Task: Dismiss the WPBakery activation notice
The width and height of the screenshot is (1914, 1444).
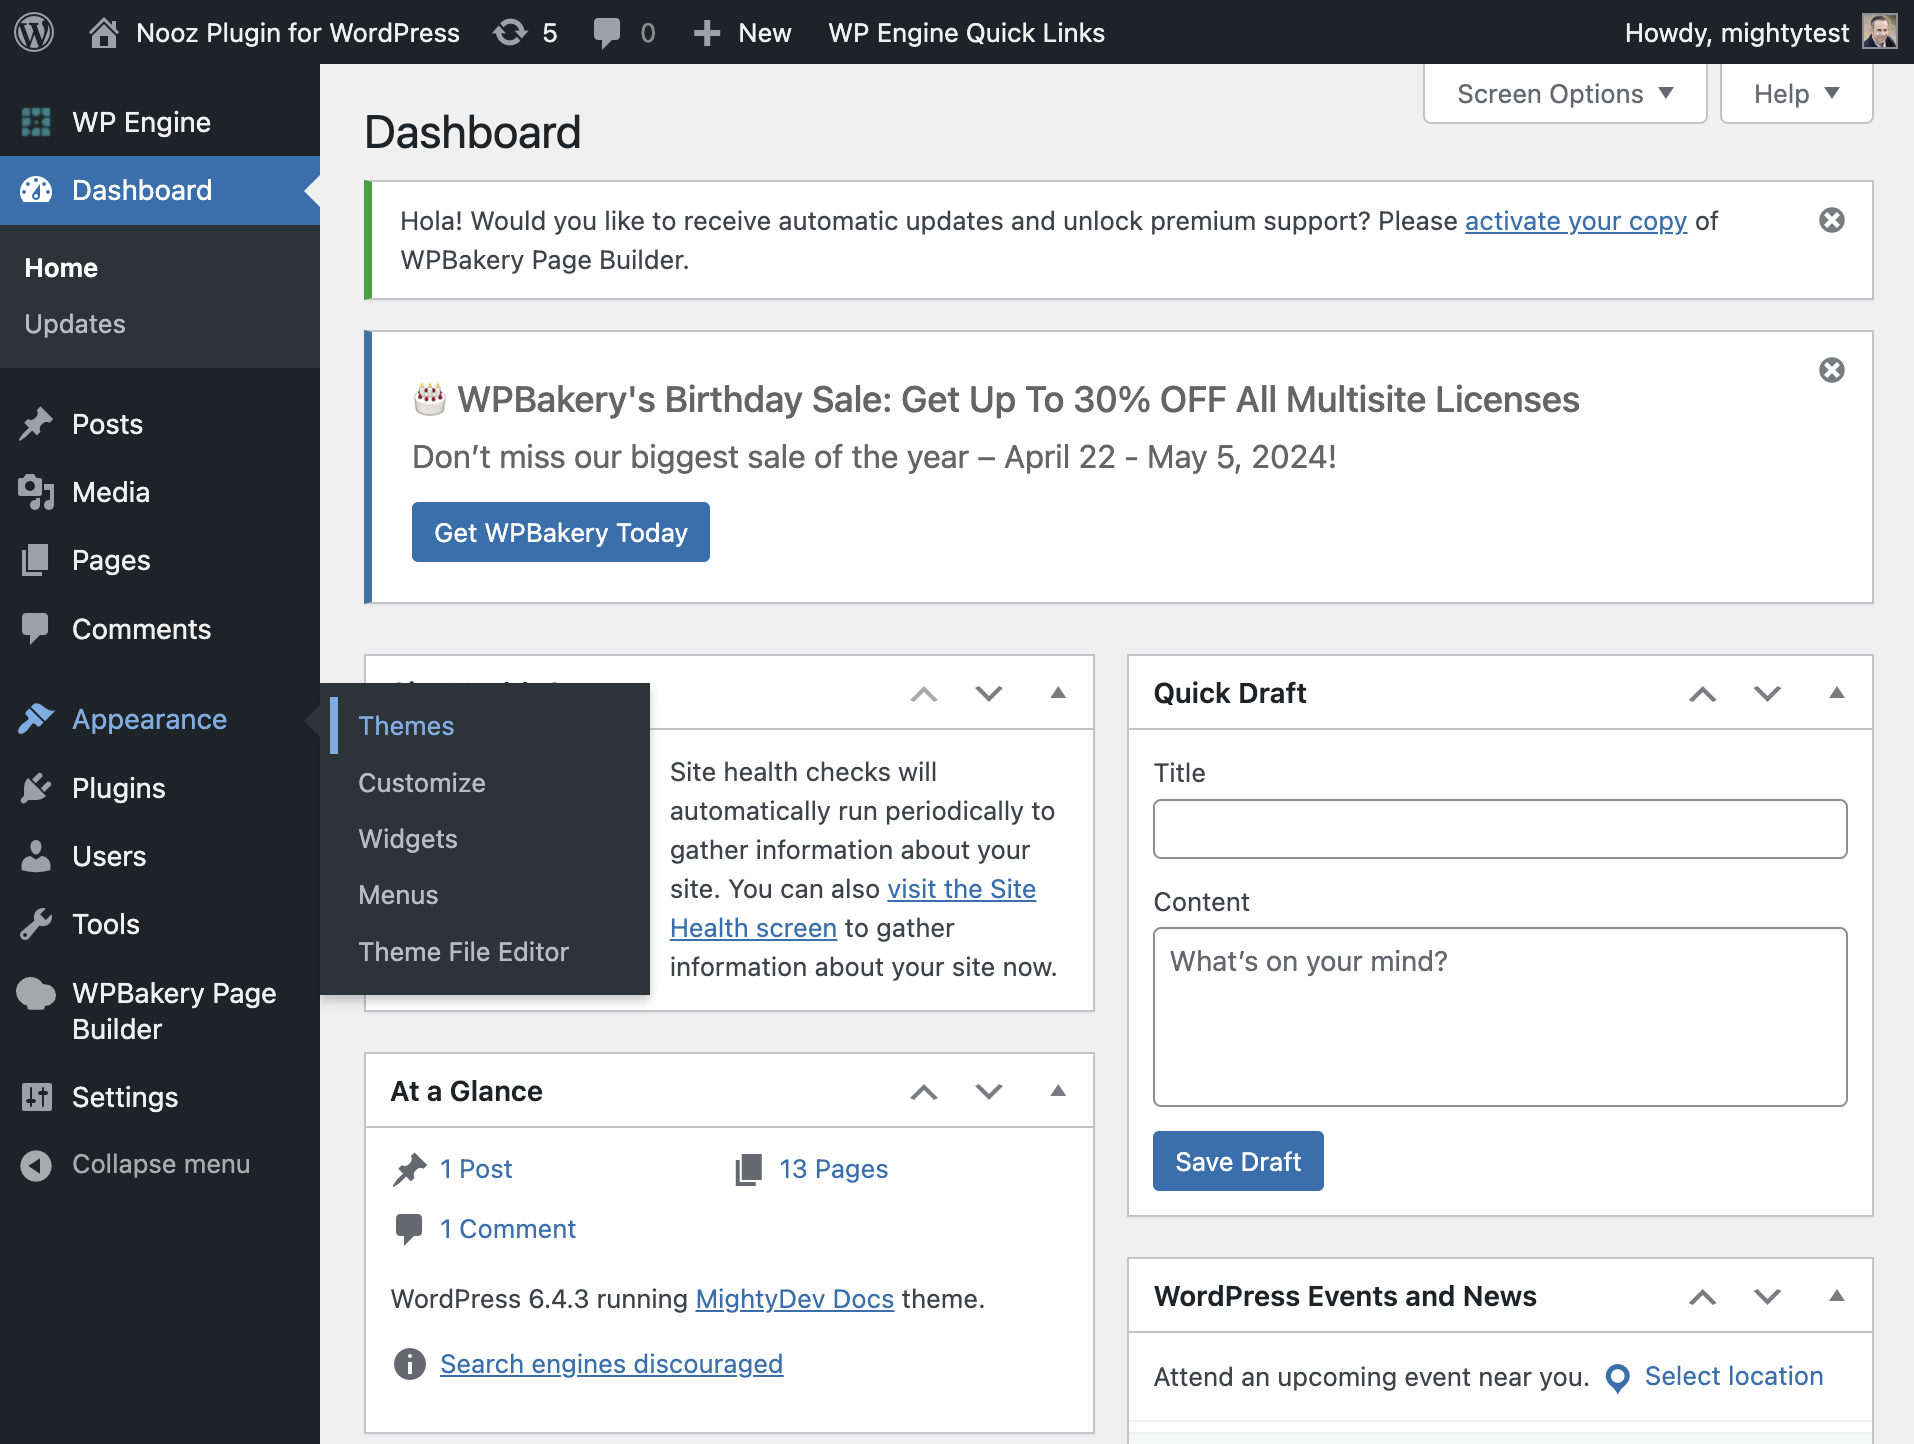Action: click(x=1832, y=220)
